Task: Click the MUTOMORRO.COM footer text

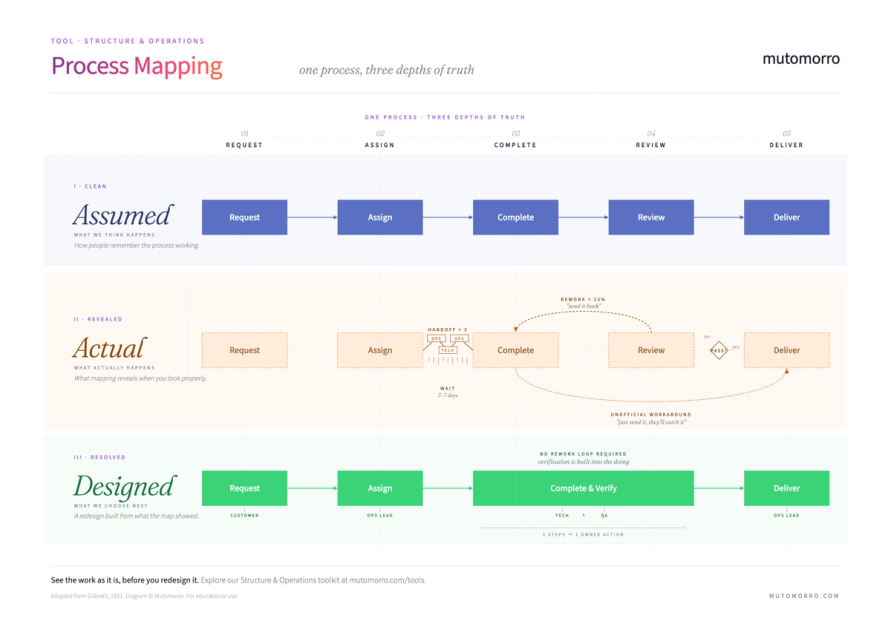Action: click(x=804, y=596)
